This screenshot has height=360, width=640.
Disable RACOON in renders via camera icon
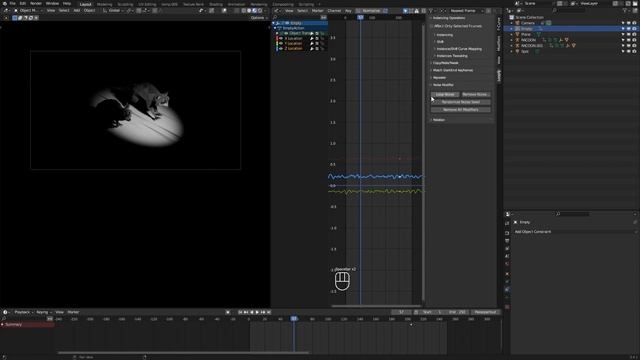click(x=634, y=40)
